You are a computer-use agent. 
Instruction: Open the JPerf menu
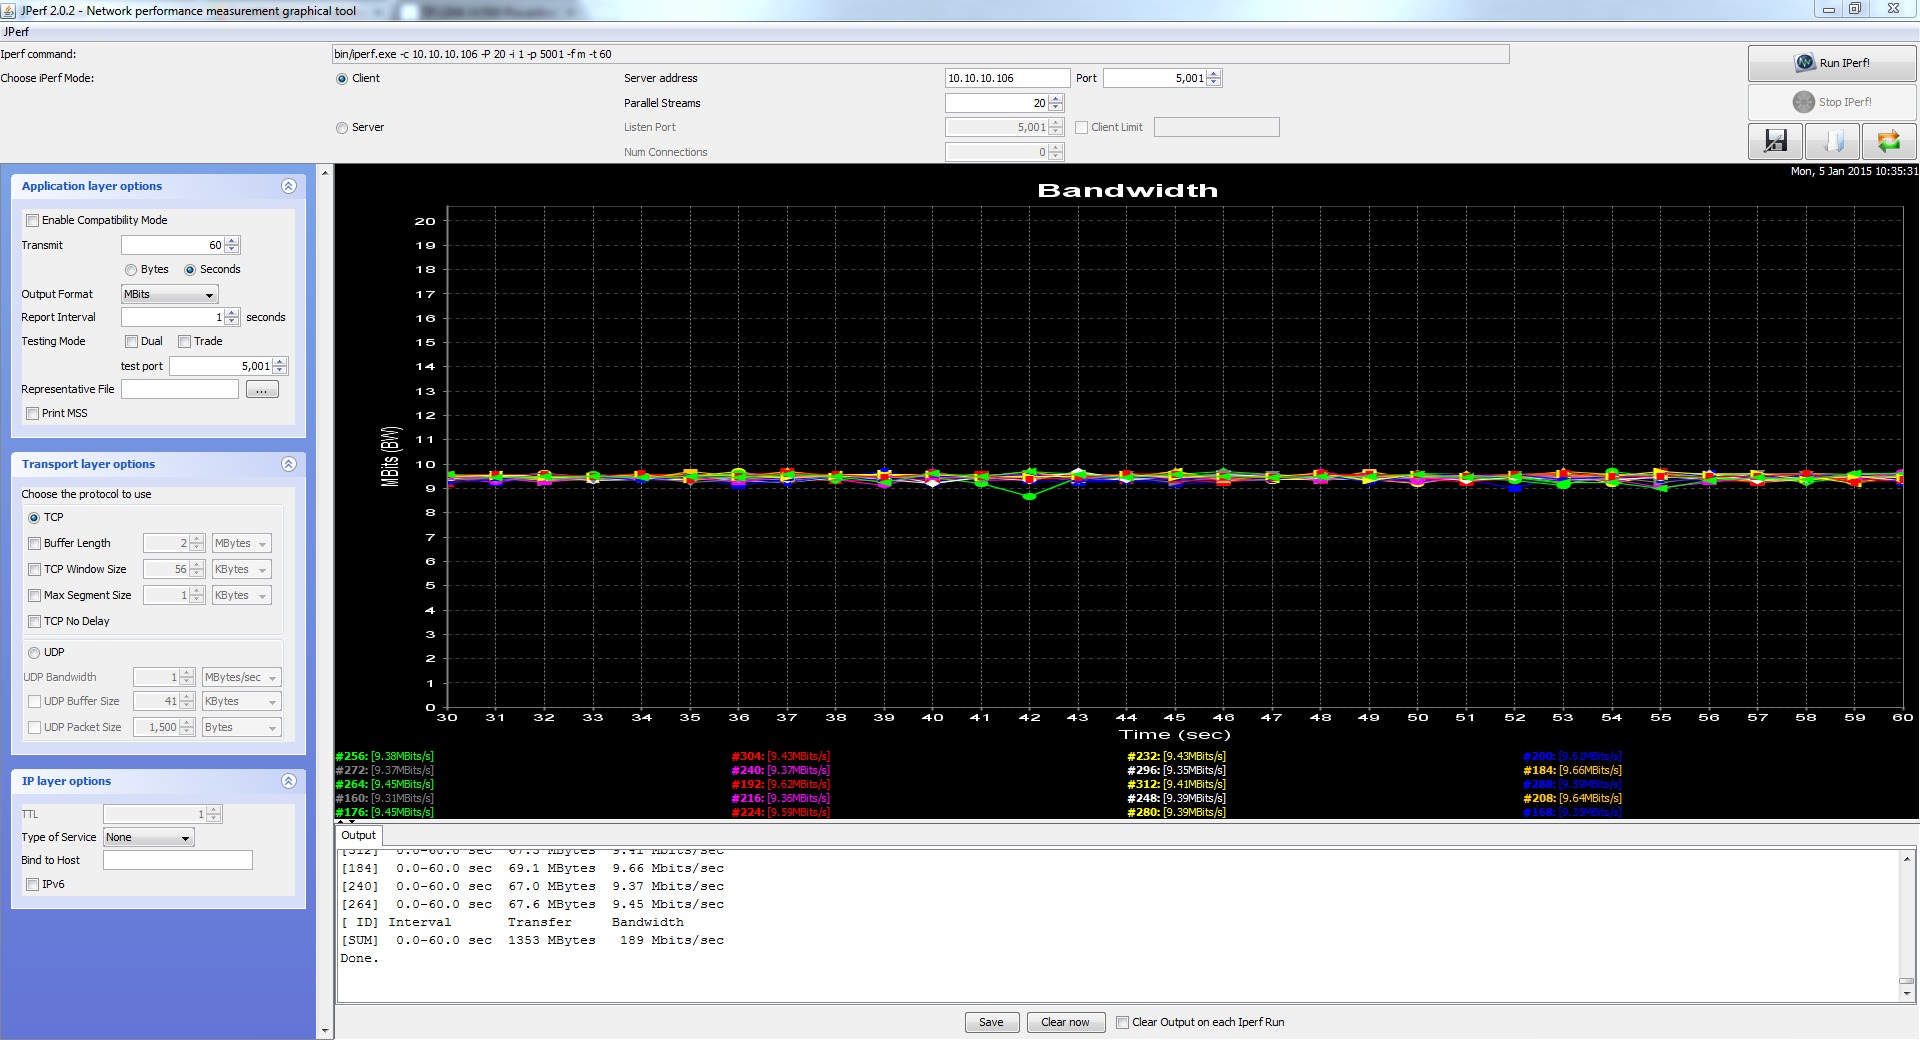tap(17, 32)
